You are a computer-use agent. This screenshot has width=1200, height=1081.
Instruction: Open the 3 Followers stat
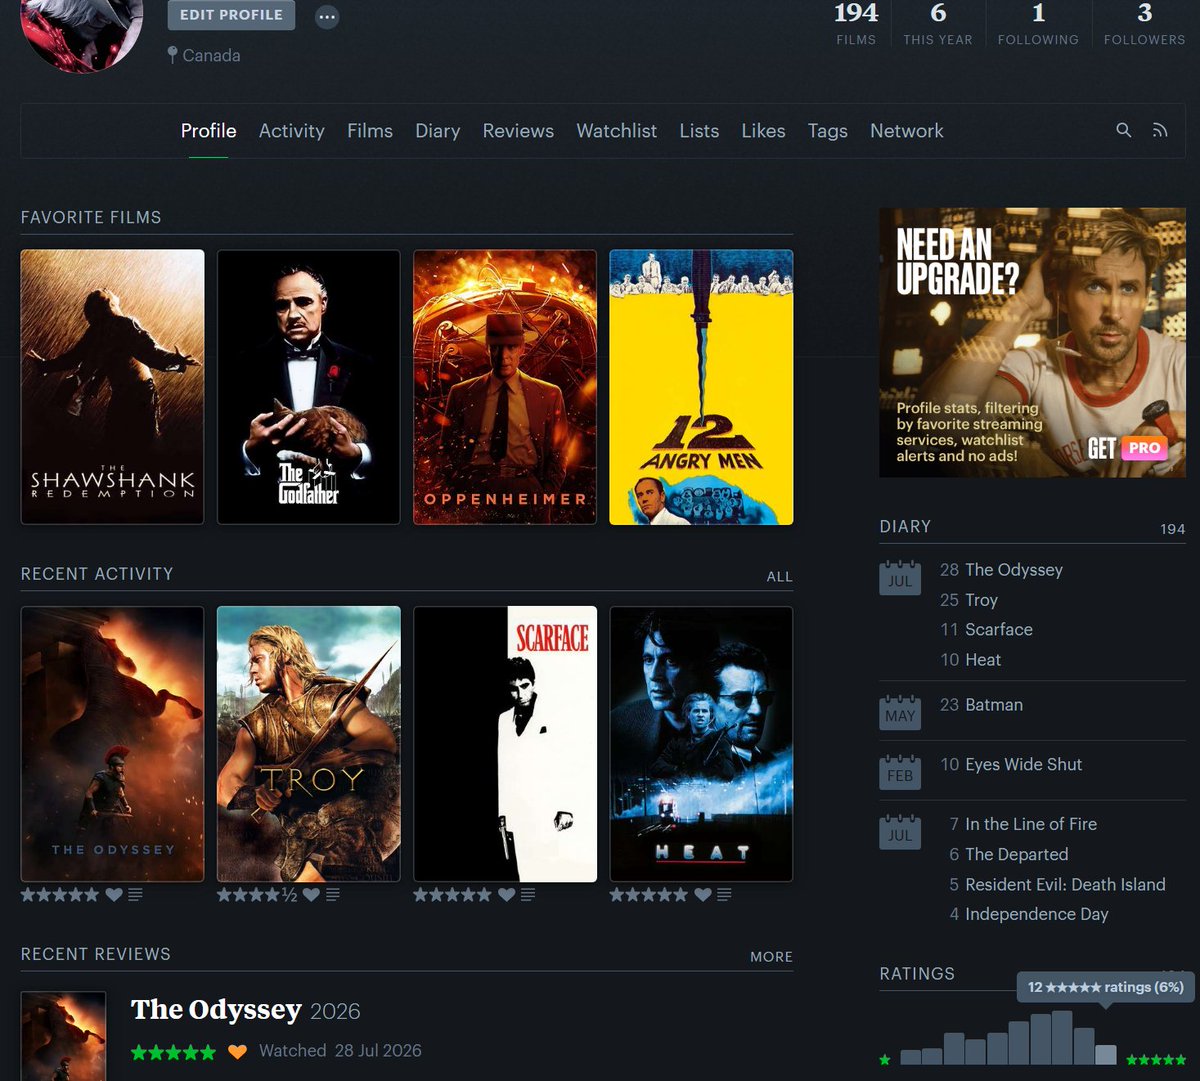click(1145, 23)
